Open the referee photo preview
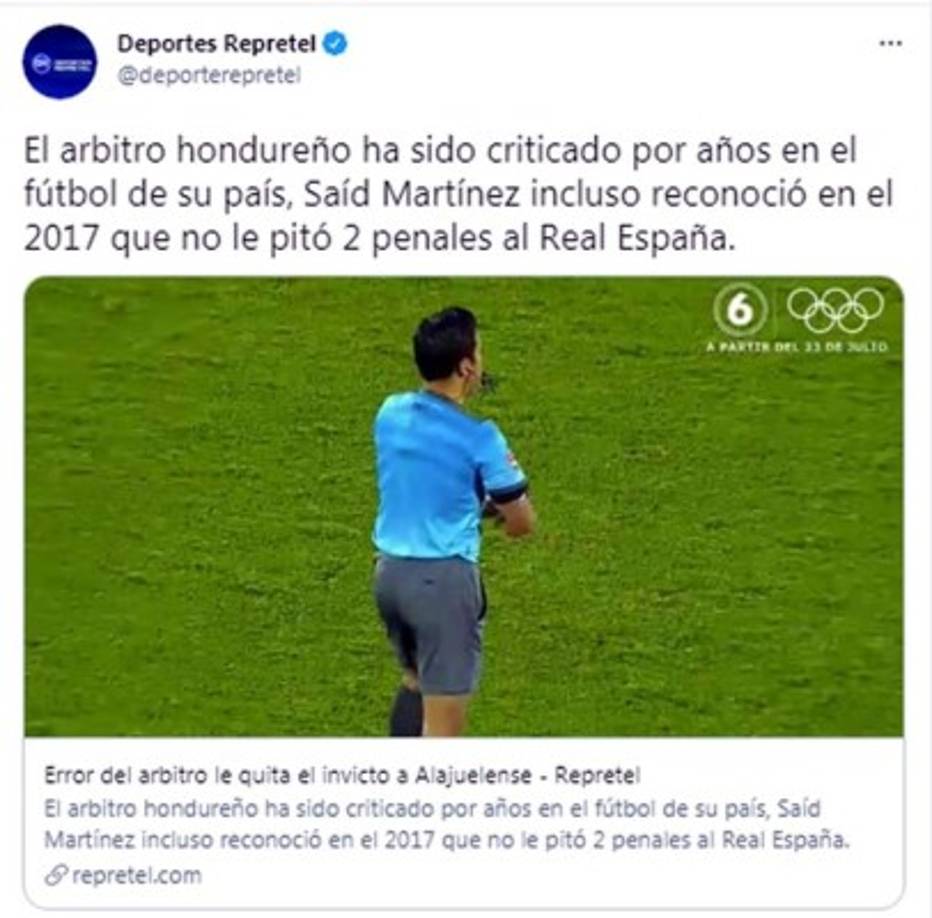The width and height of the screenshot is (932, 918). [464, 507]
